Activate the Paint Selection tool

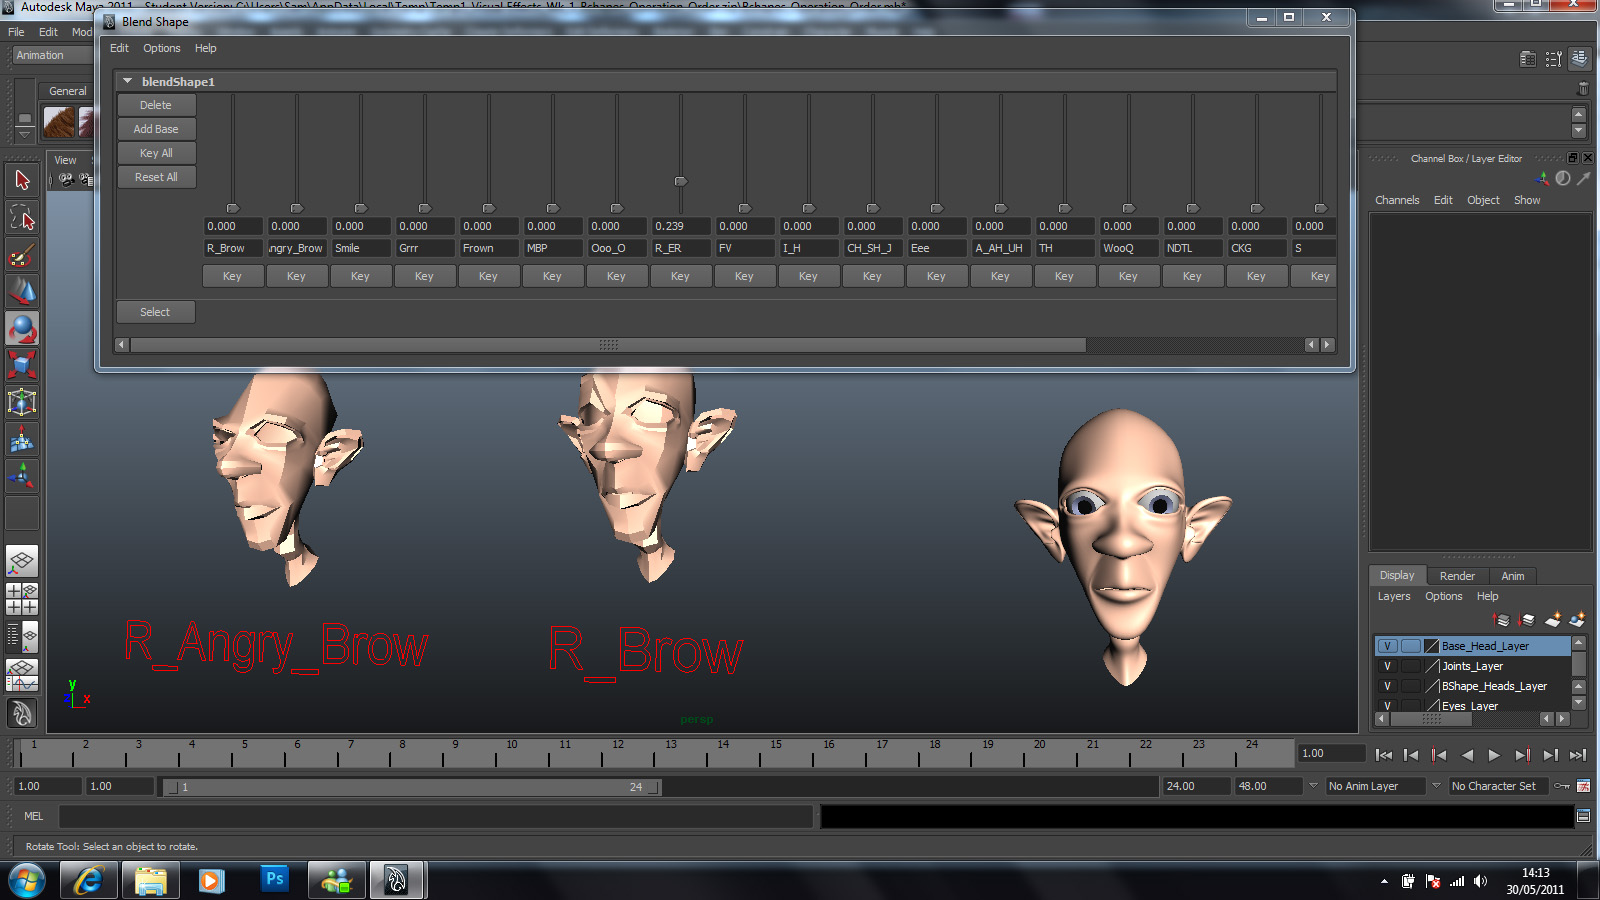[x=22, y=251]
